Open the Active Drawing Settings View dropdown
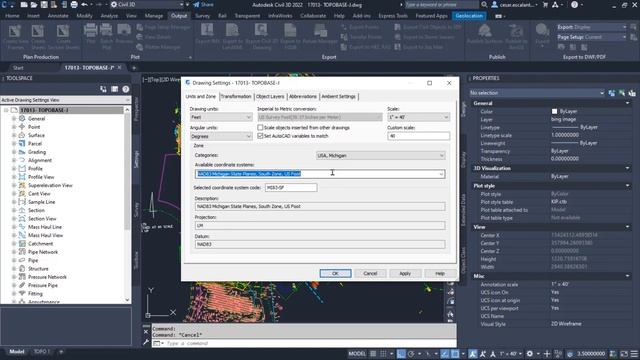The image size is (640, 360). (65, 100)
